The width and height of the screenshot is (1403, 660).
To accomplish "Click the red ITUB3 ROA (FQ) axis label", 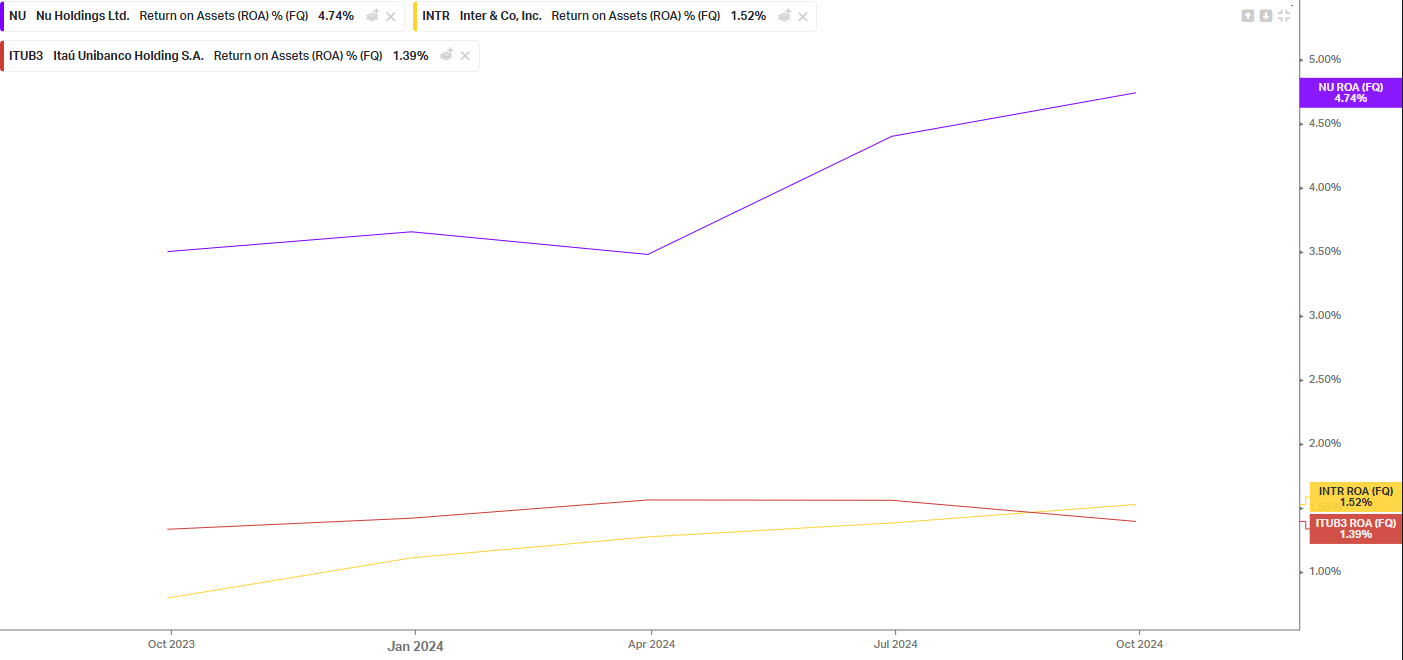I will pos(1355,529).
